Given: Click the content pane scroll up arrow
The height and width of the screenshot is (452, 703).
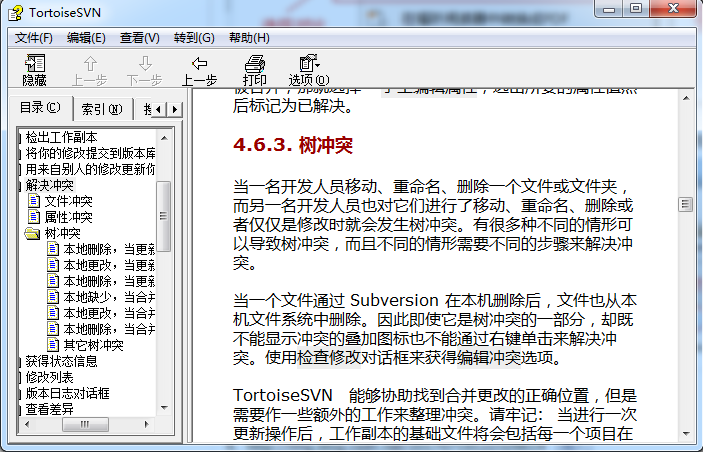Looking at the screenshot, I should point(686,98).
